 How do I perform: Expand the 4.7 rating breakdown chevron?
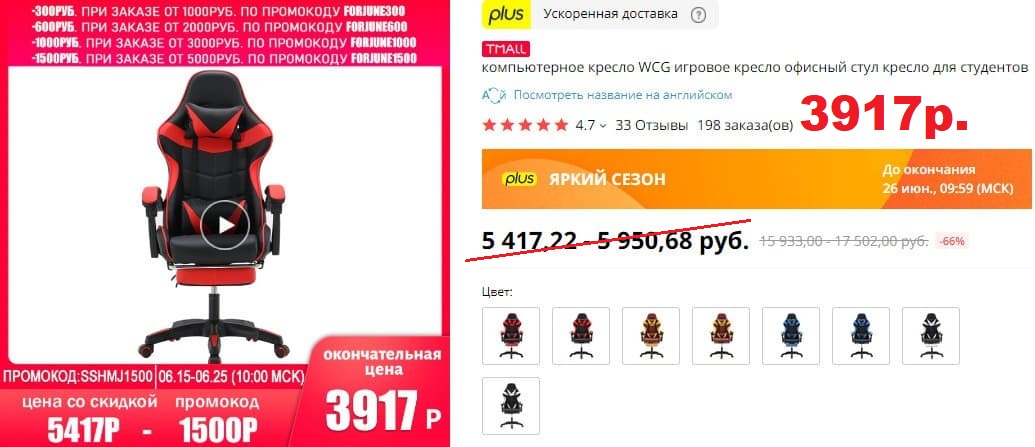pos(602,126)
